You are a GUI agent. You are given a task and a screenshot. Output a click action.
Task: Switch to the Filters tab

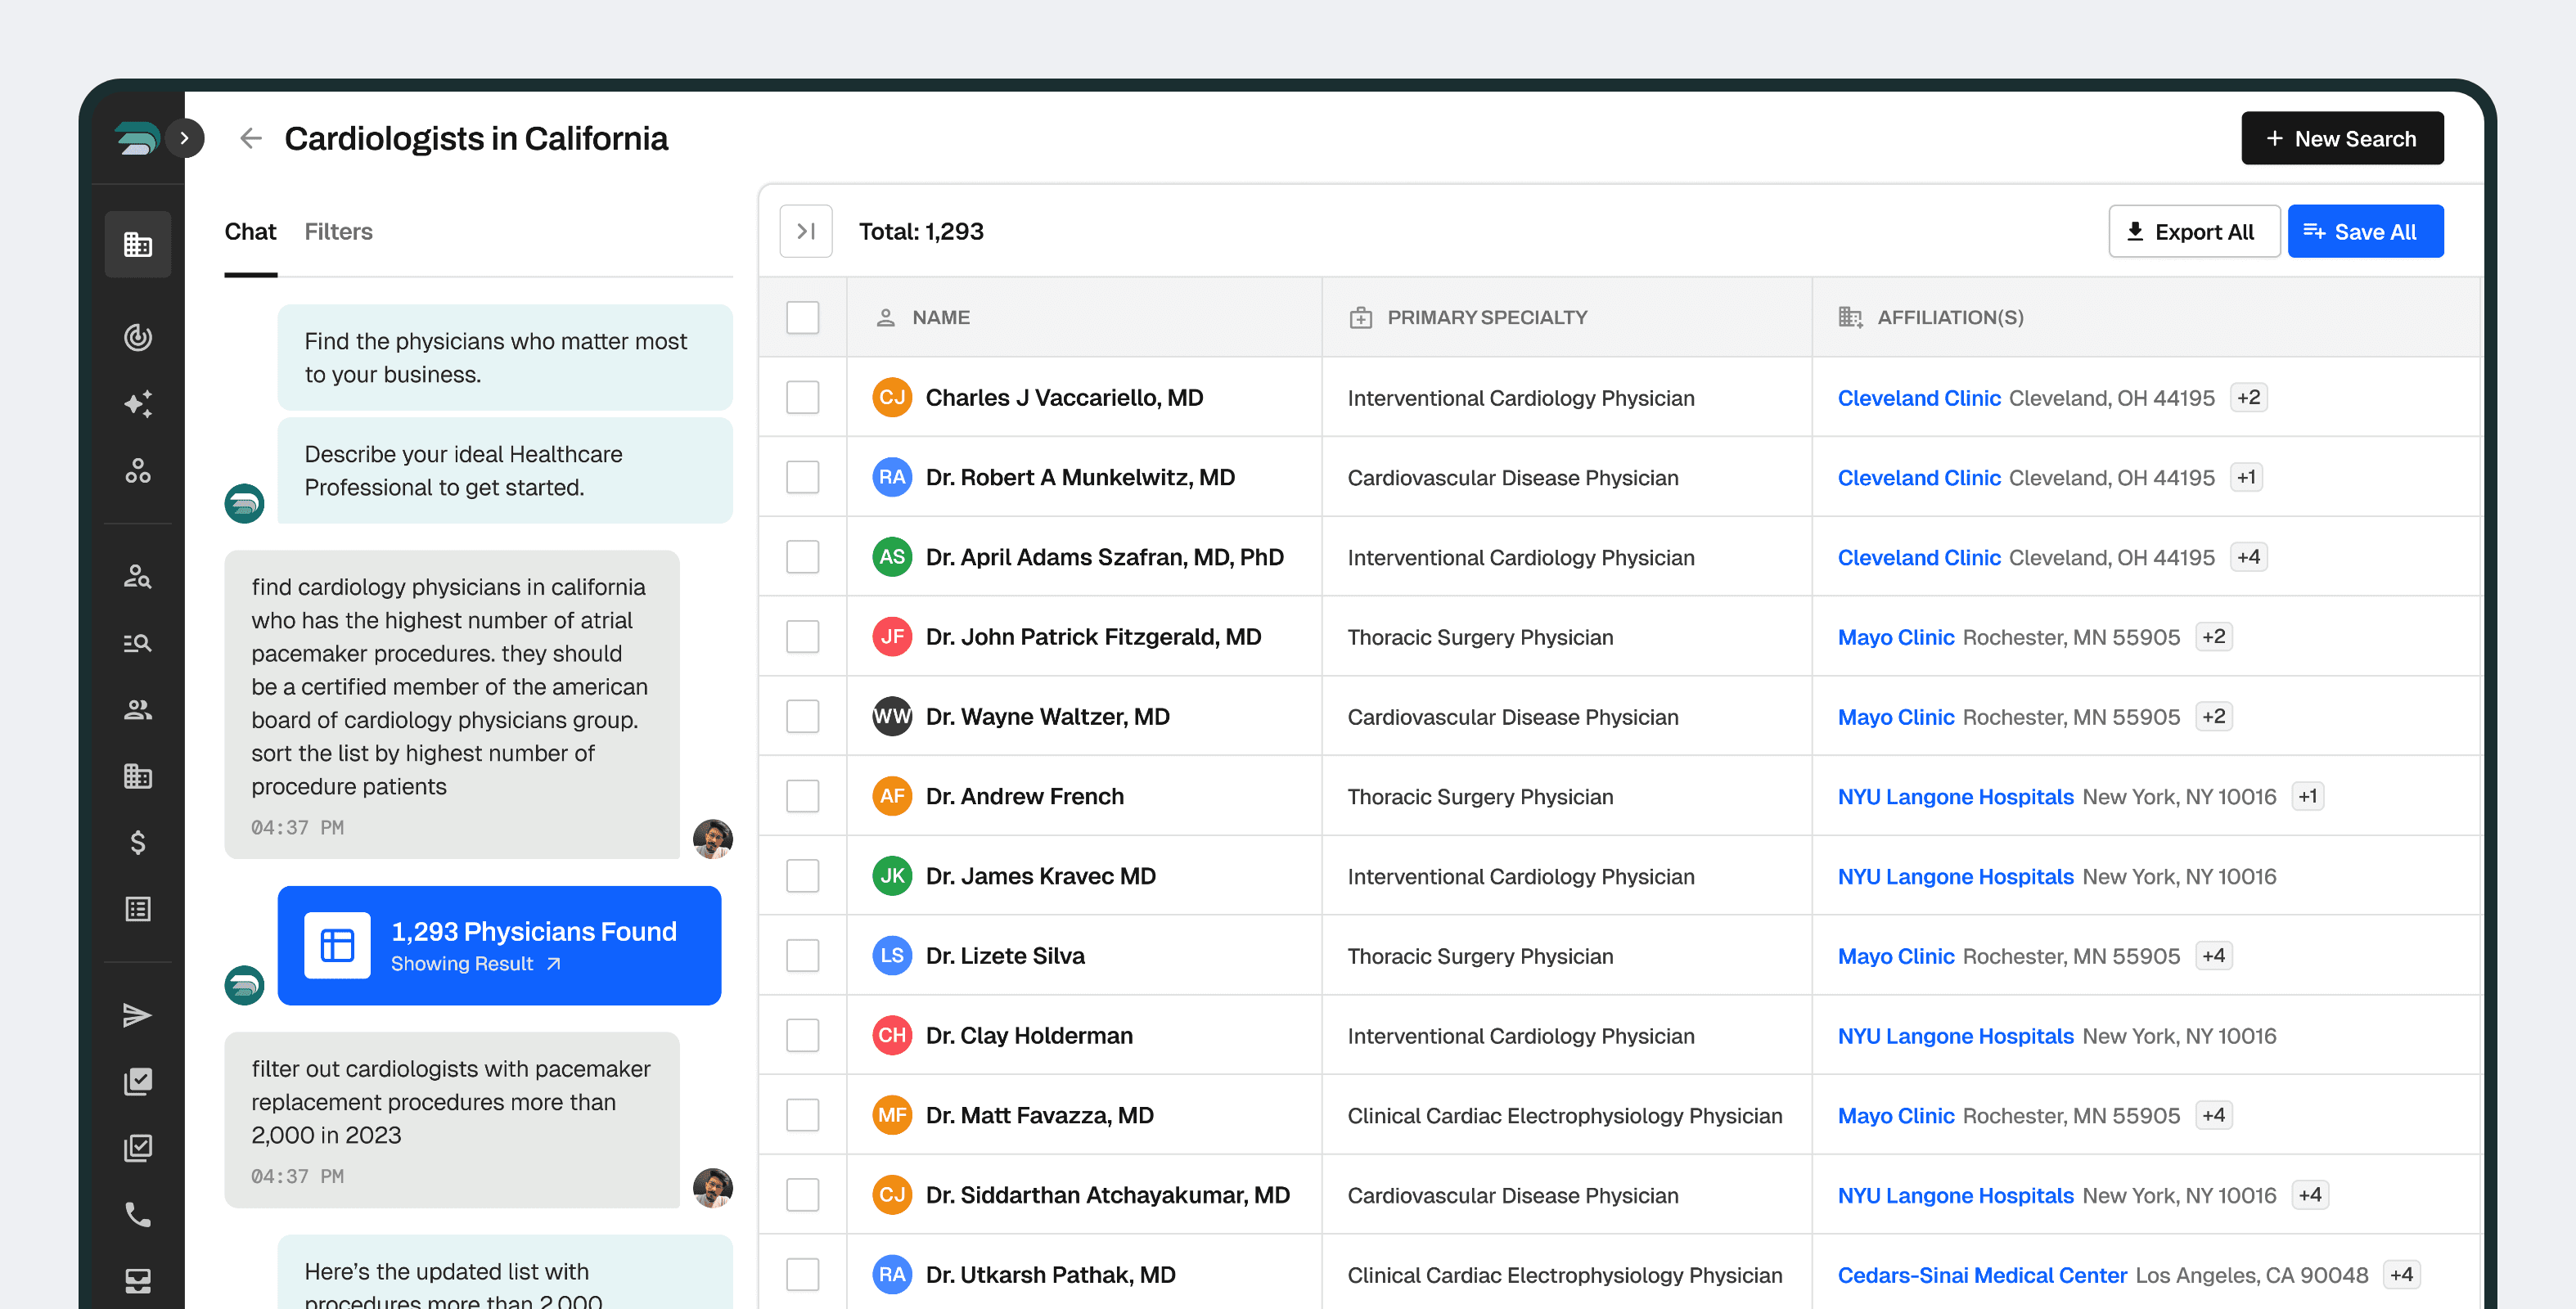tap(338, 232)
